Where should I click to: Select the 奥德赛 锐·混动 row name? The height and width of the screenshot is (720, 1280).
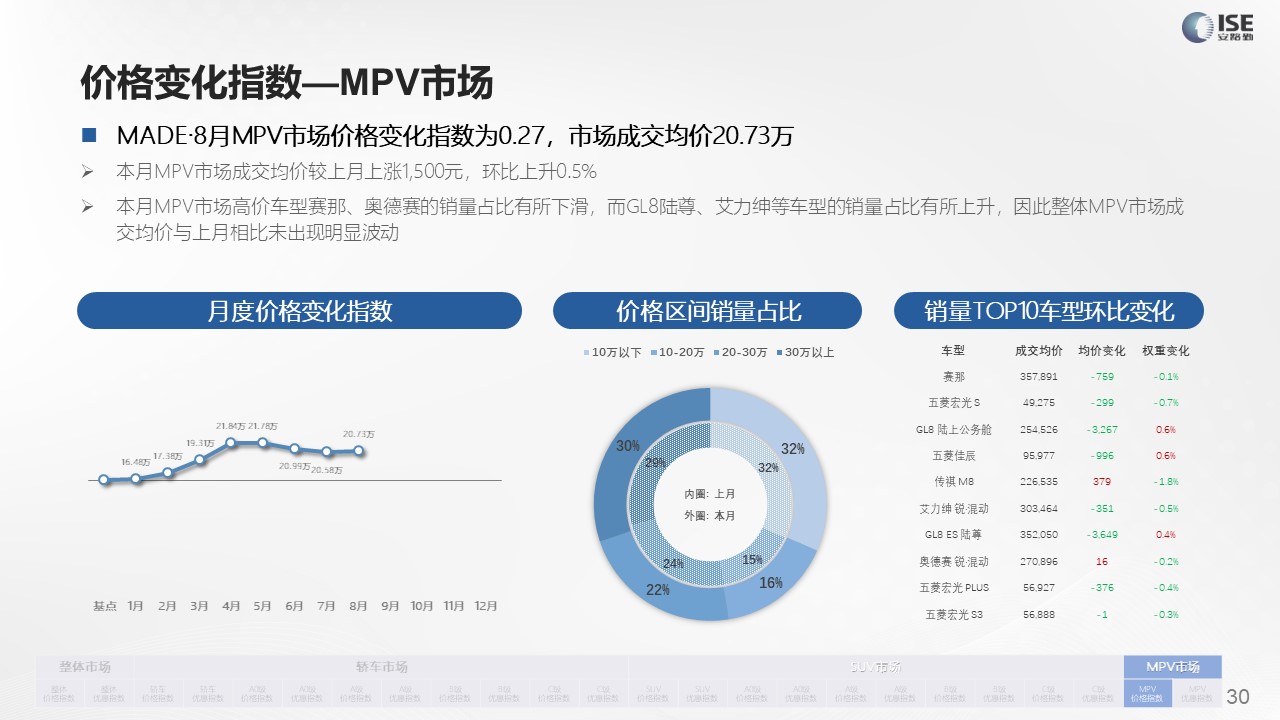coord(954,561)
